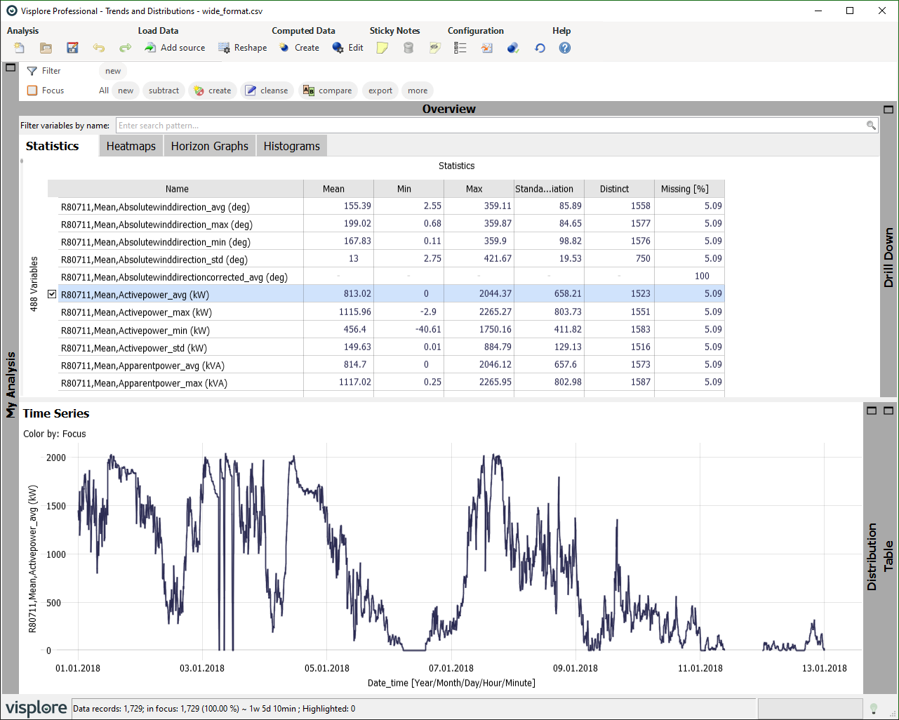The width and height of the screenshot is (899, 720).
Task: Click the lightbulb icon in status bar
Action: (x=873, y=709)
